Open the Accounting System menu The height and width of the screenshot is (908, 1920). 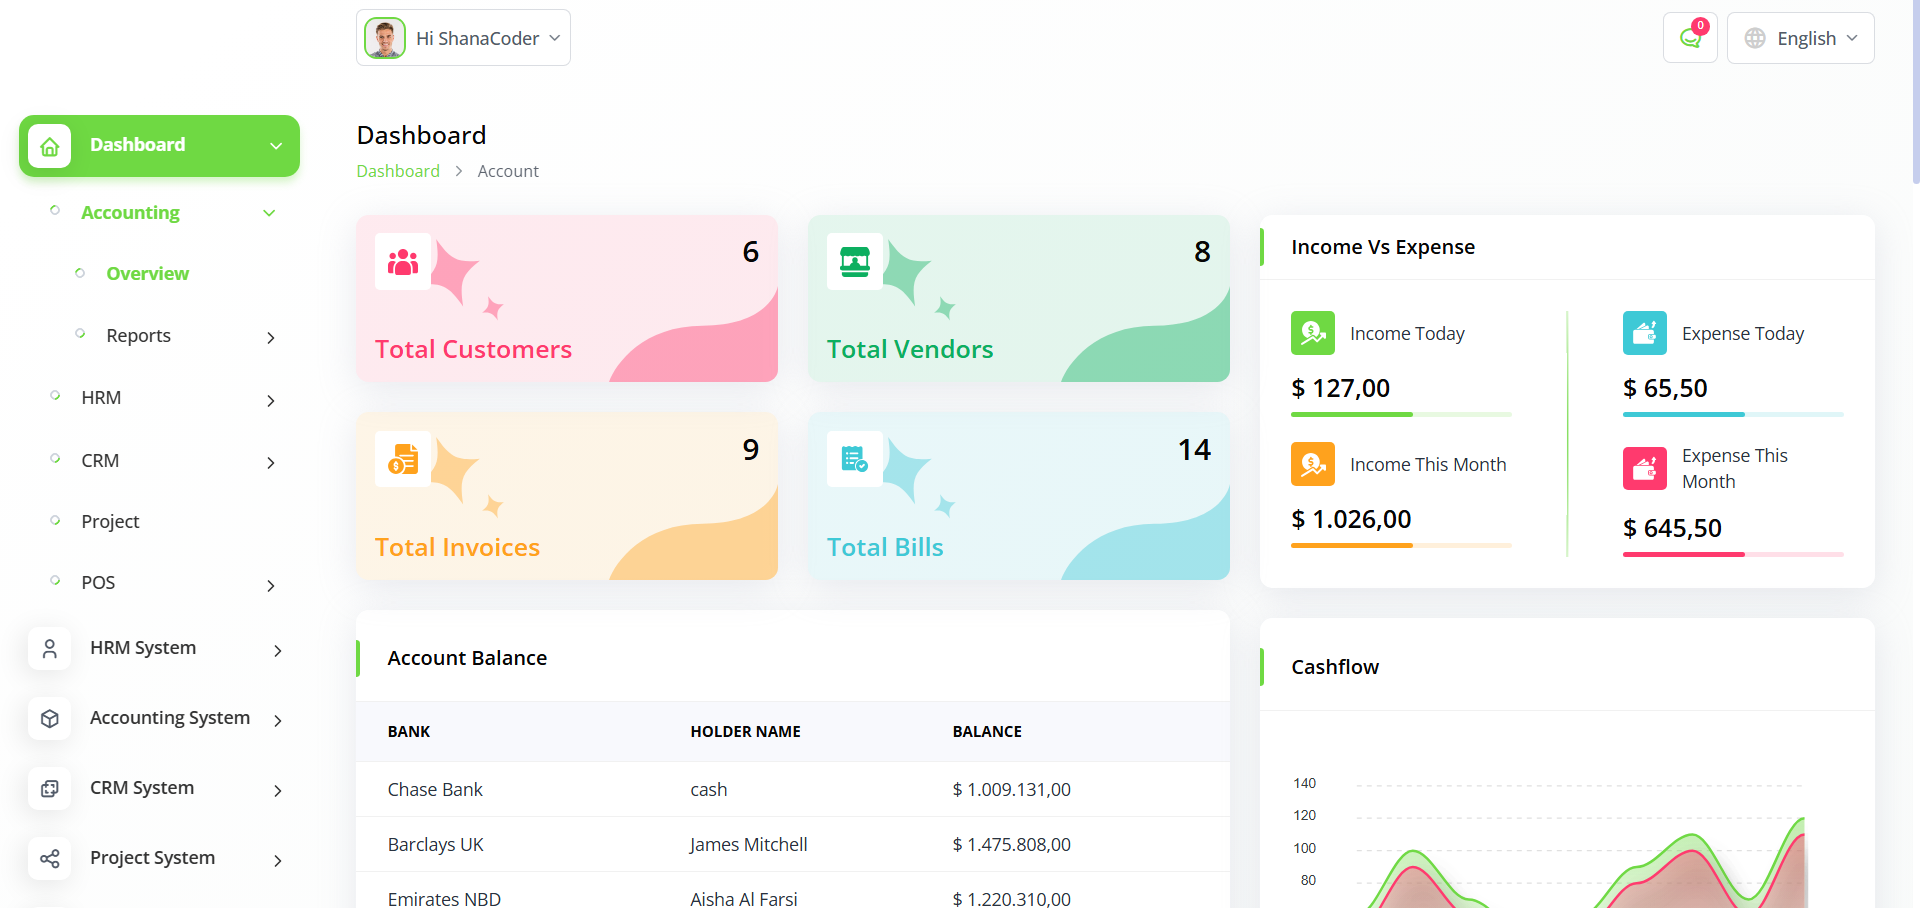pyautogui.click(x=170, y=718)
